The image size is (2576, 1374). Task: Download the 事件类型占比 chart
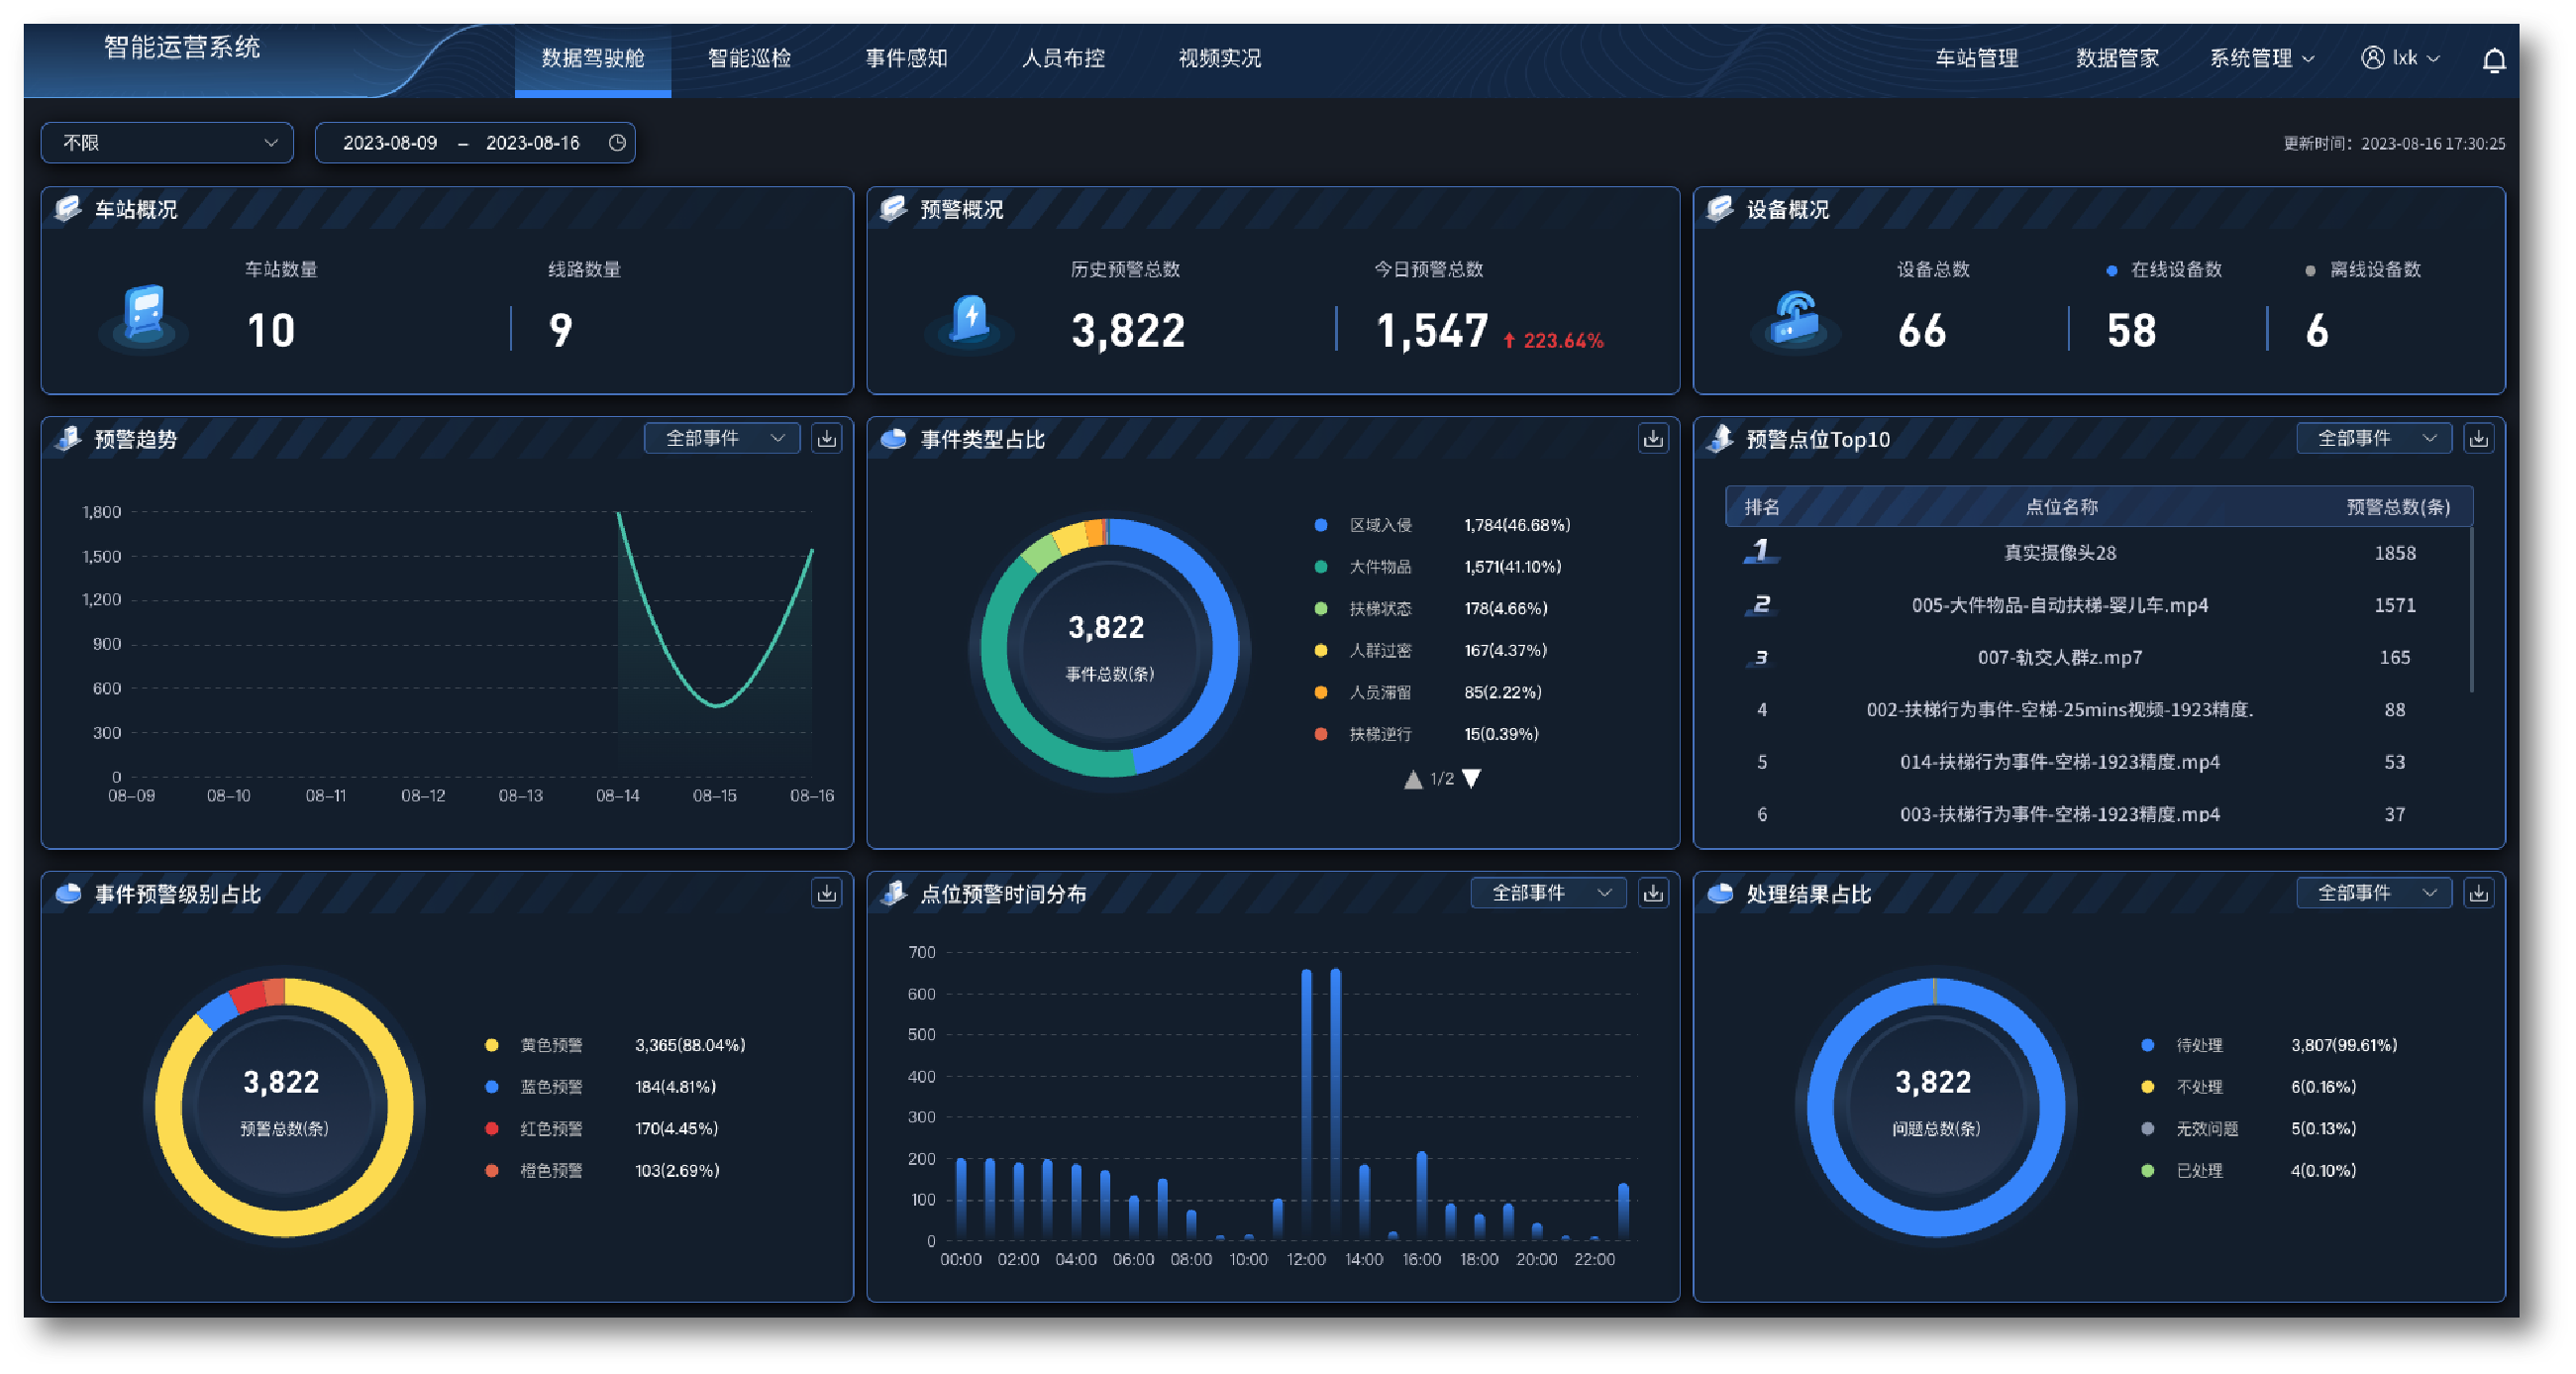pos(1652,438)
